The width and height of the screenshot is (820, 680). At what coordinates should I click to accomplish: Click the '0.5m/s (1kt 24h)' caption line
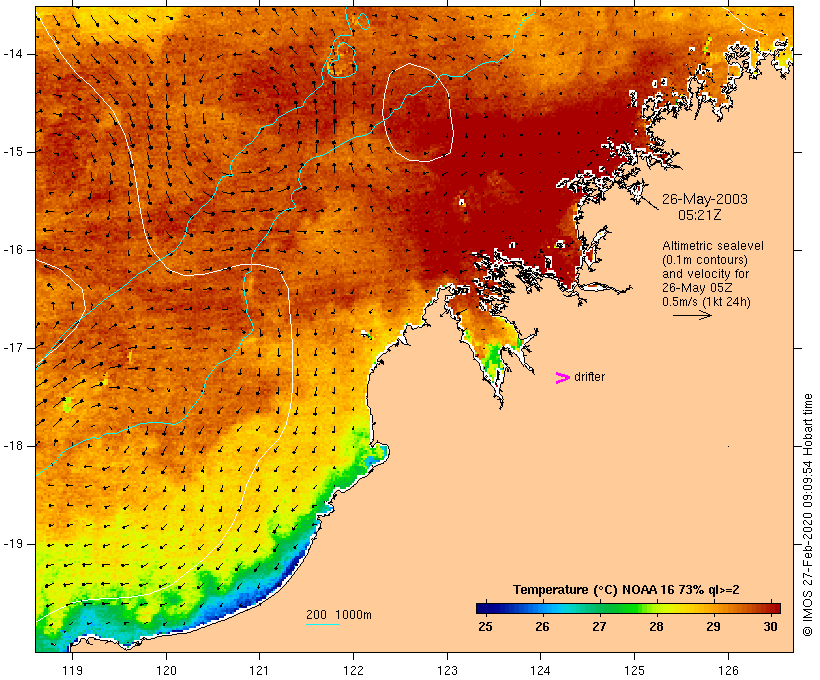click(x=706, y=302)
